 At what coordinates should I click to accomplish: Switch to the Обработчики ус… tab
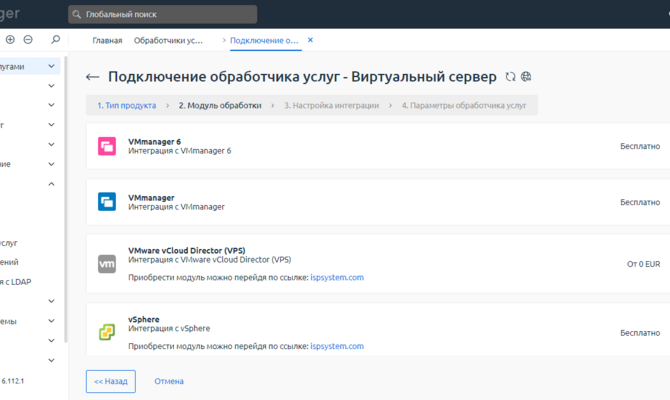(x=168, y=41)
